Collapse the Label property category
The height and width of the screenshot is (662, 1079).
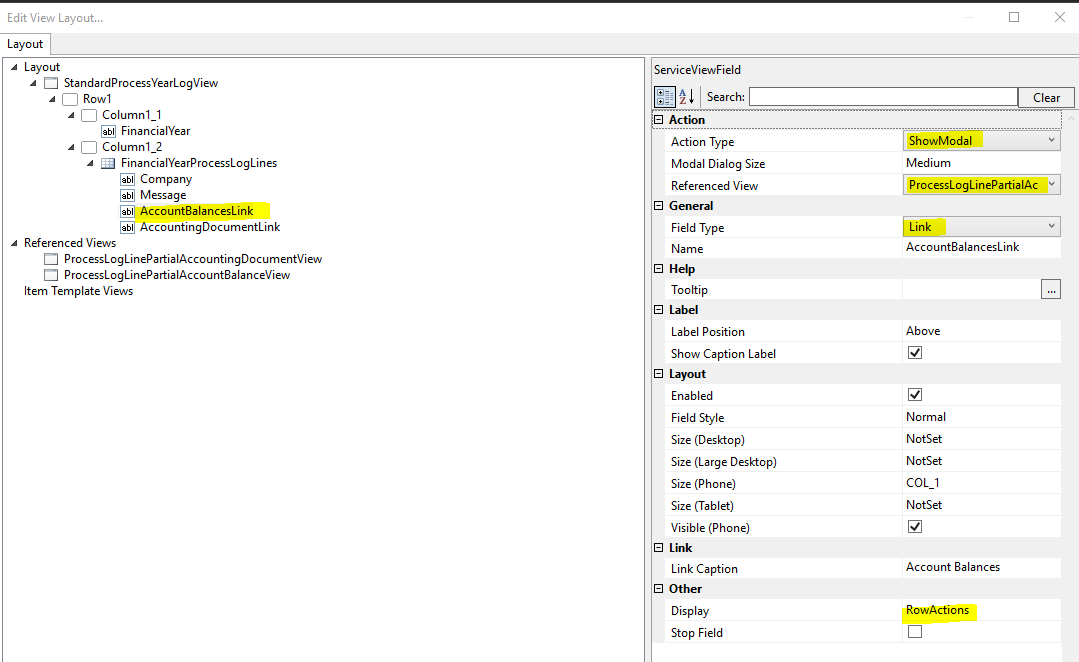[659, 310]
